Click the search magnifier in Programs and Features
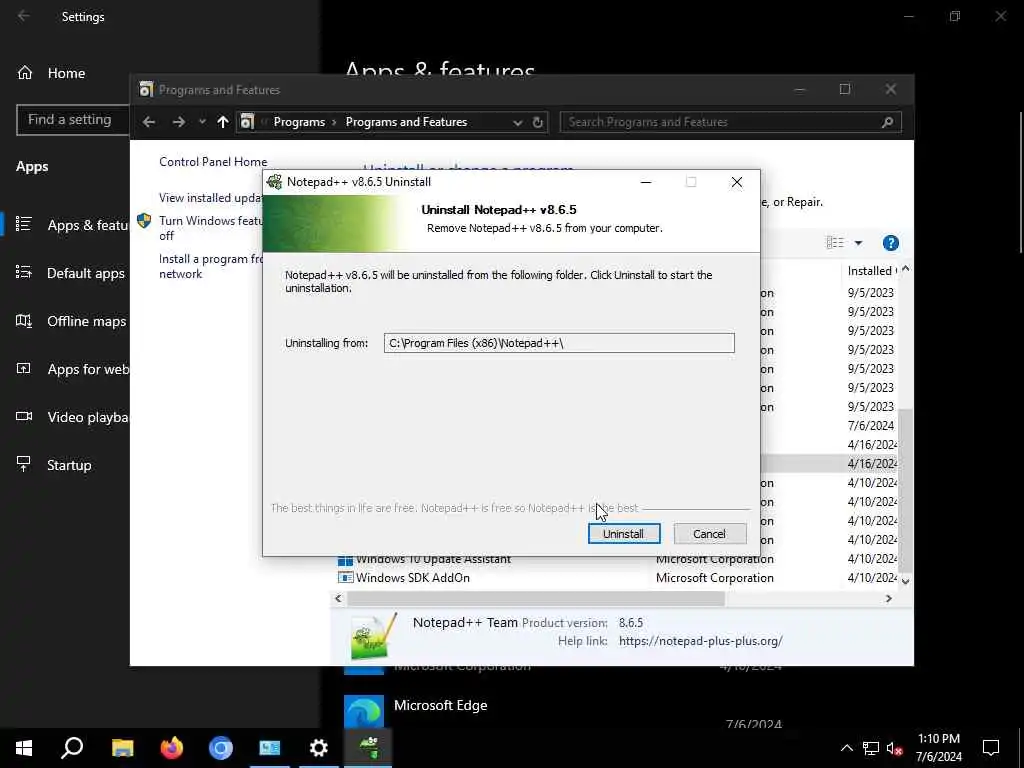Screen dimensions: 1024x768 click(888, 122)
